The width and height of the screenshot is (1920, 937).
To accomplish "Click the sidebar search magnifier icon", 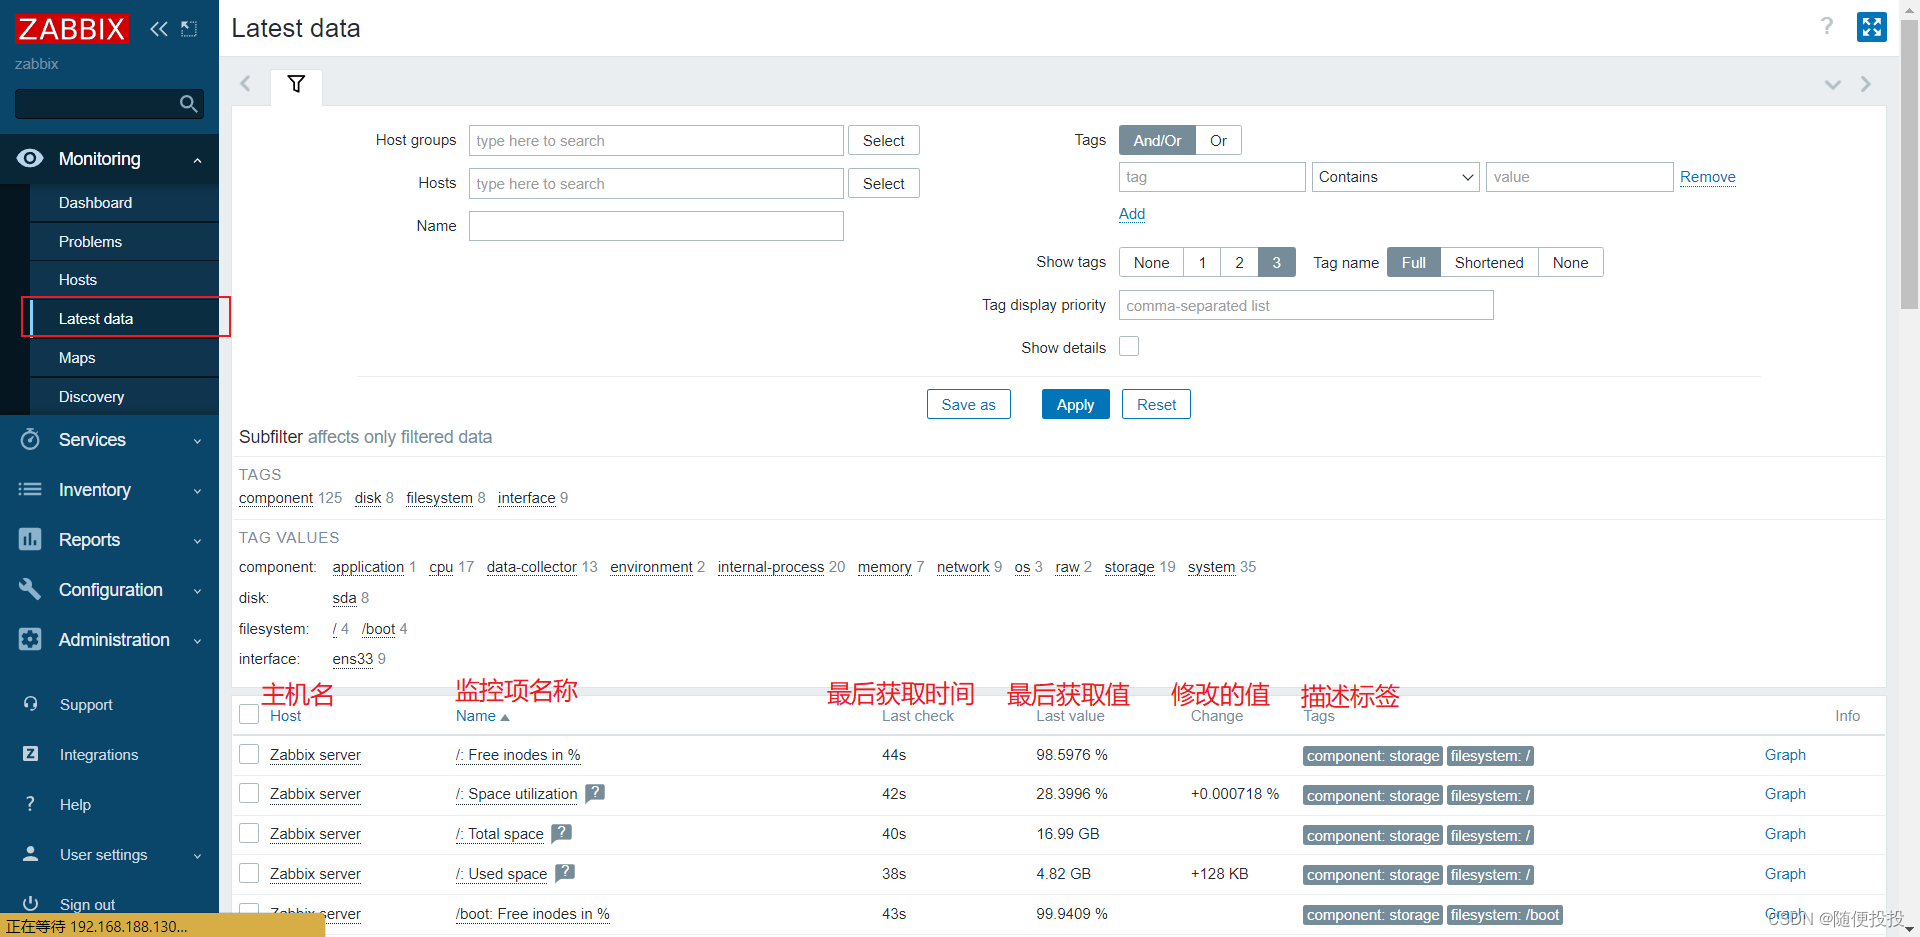I will coord(188,104).
